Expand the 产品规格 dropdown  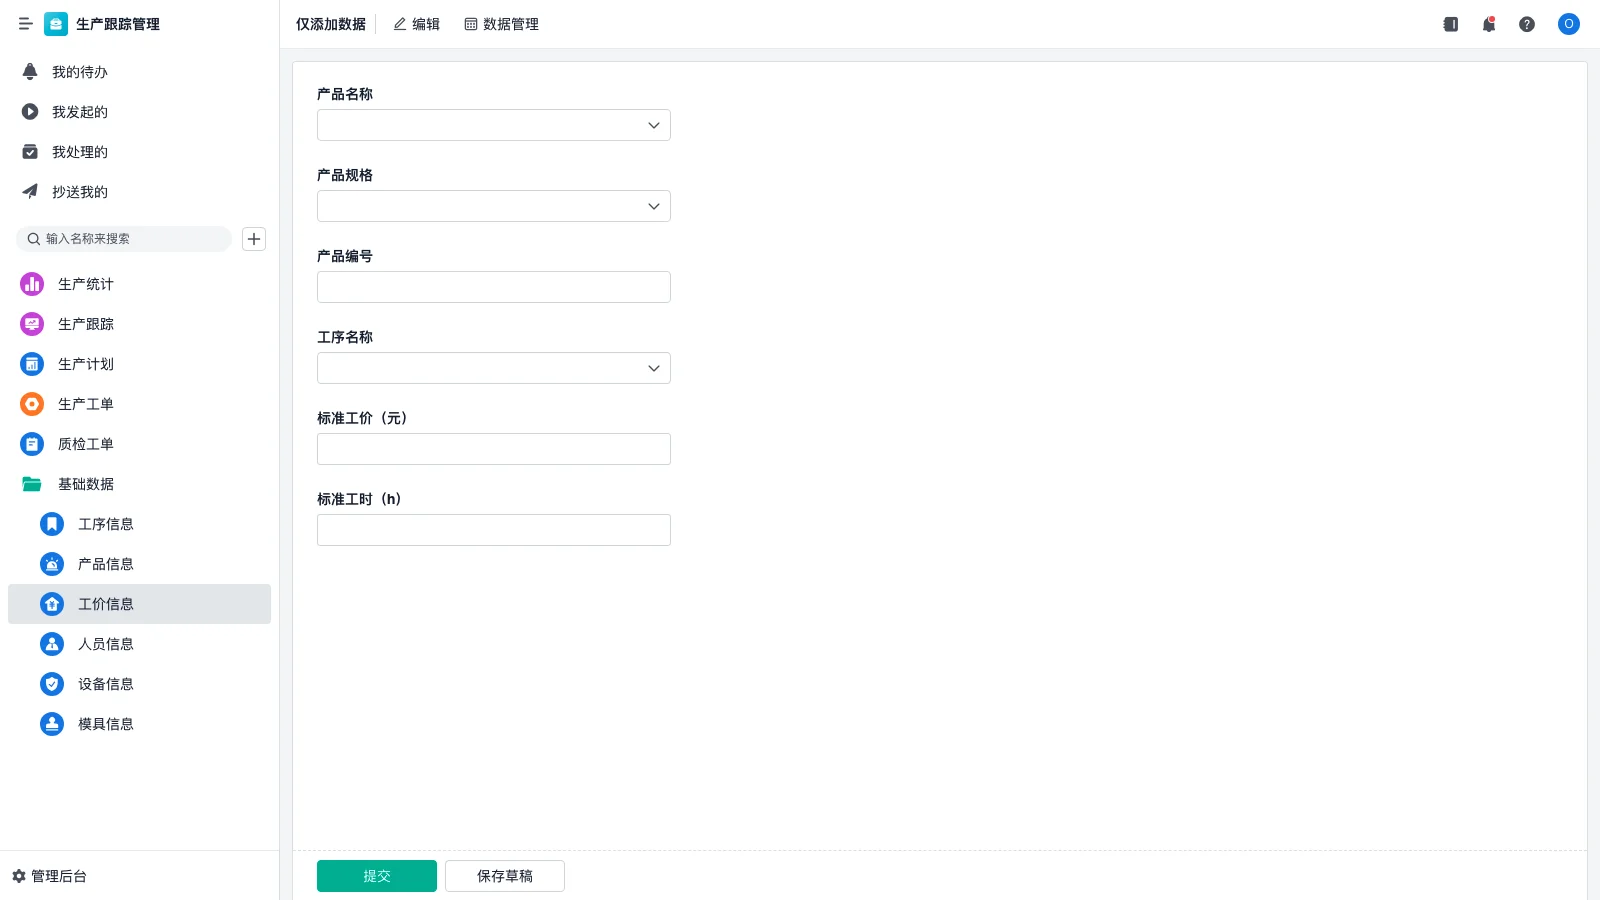[493, 206]
